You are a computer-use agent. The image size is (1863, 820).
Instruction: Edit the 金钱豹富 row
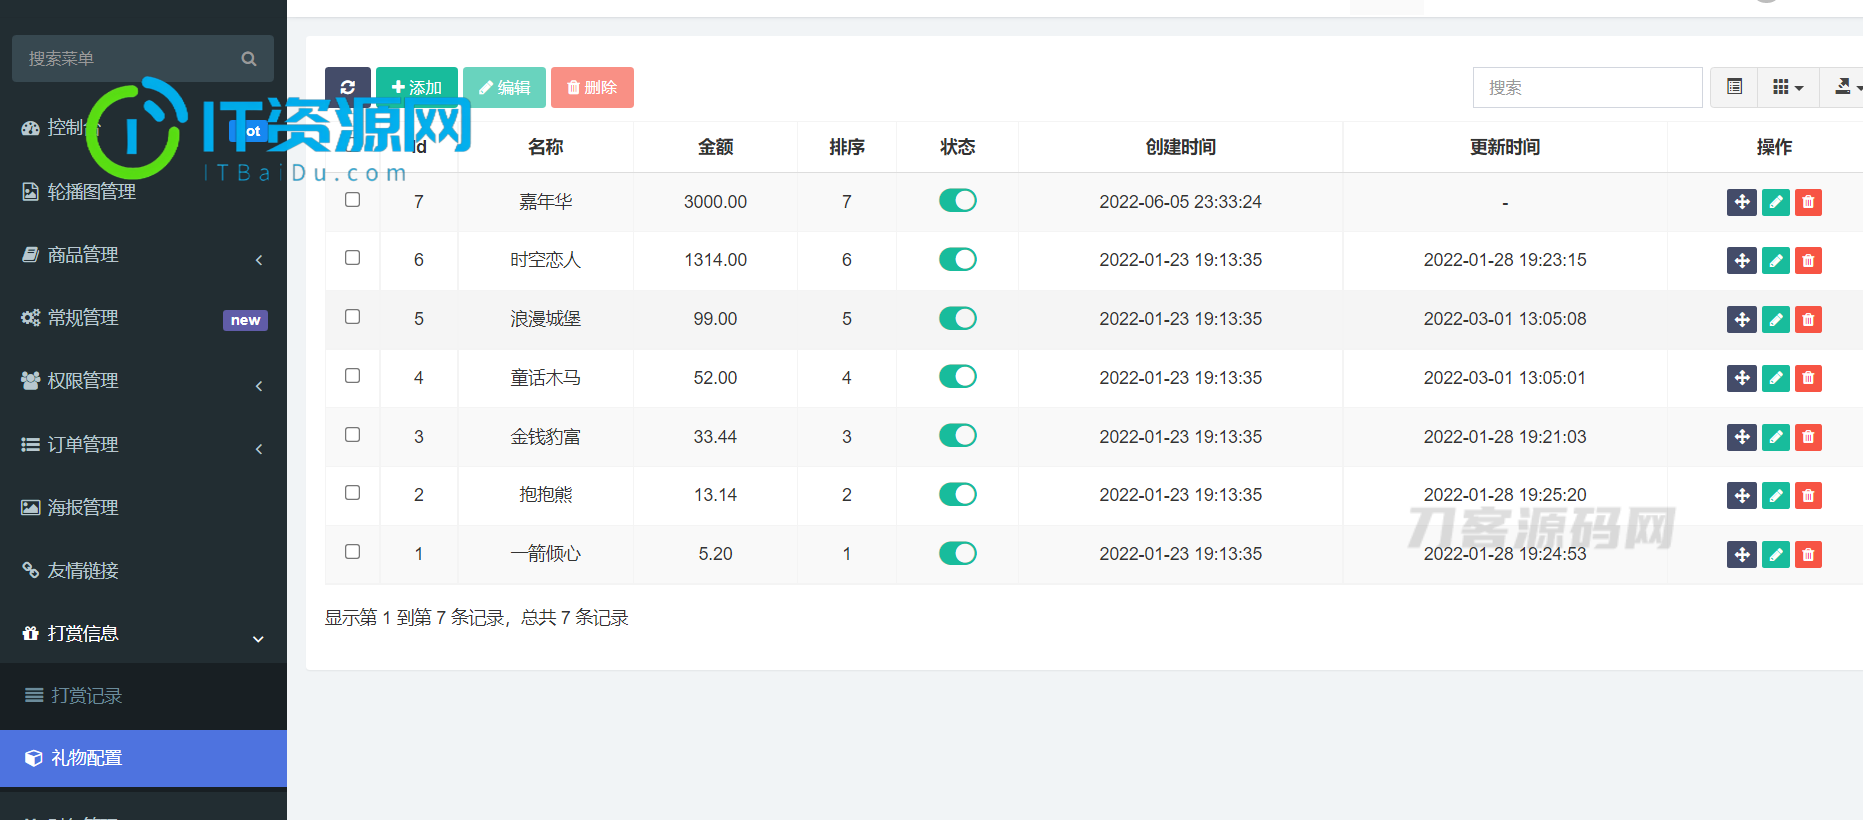click(x=1775, y=437)
